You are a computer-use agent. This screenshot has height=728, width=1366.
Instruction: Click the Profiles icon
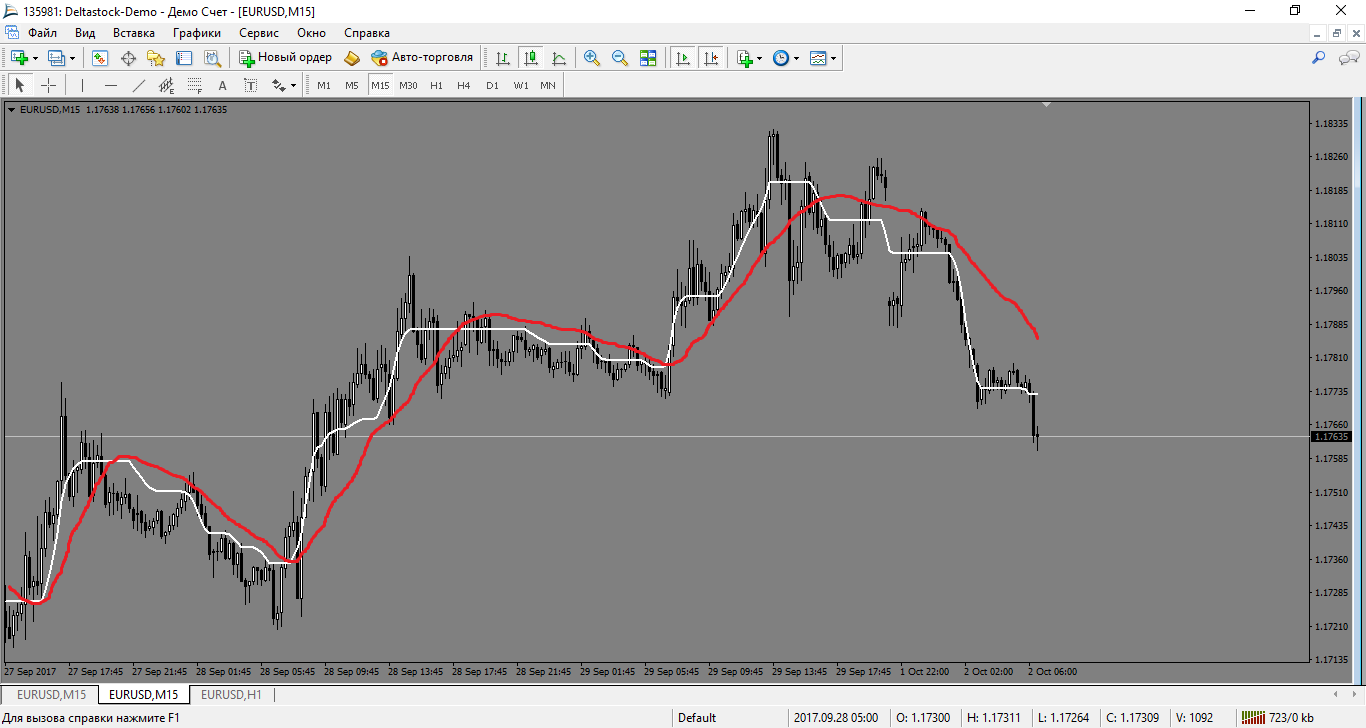pos(56,58)
